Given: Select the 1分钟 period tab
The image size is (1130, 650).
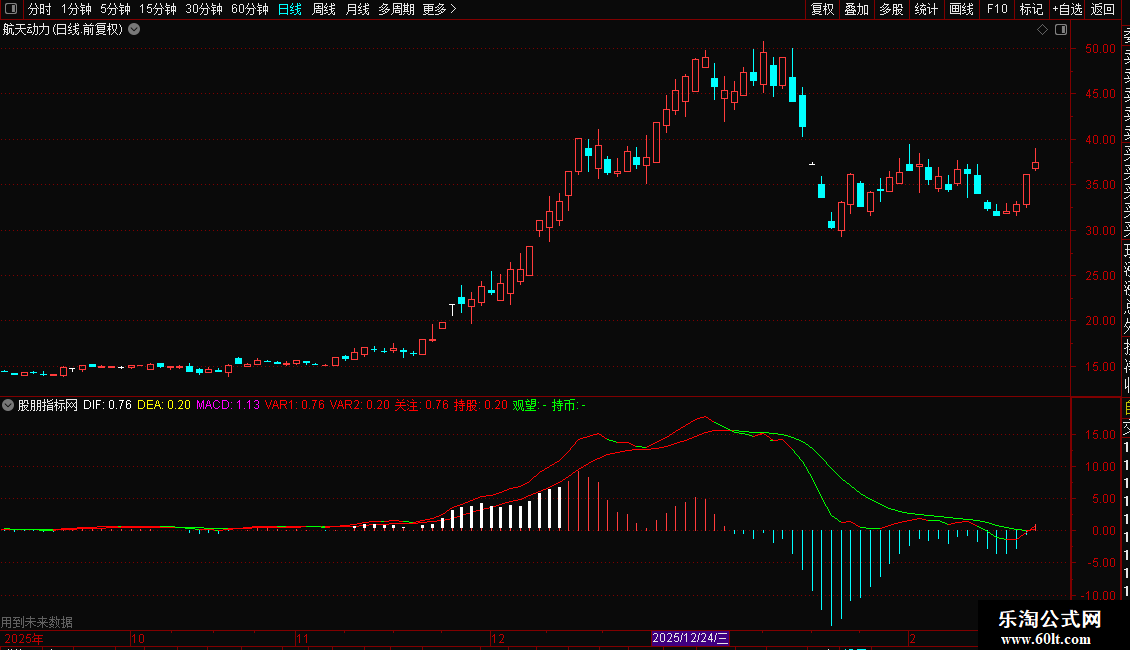Looking at the screenshot, I should (x=76, y=9).
